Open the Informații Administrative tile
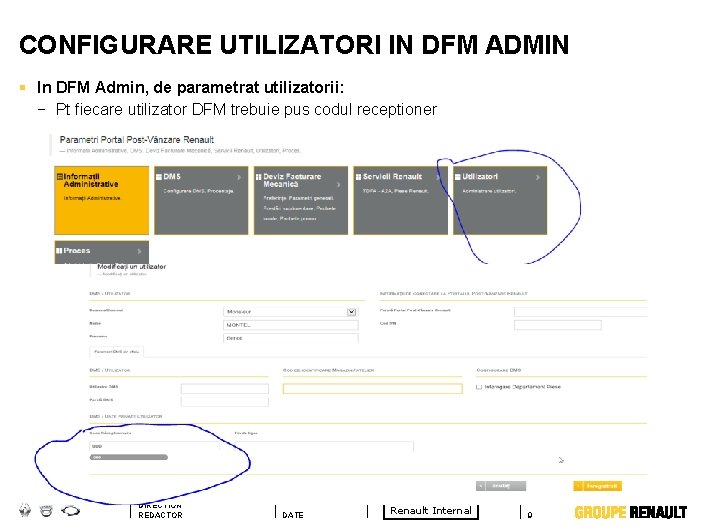 click(101, 200)
